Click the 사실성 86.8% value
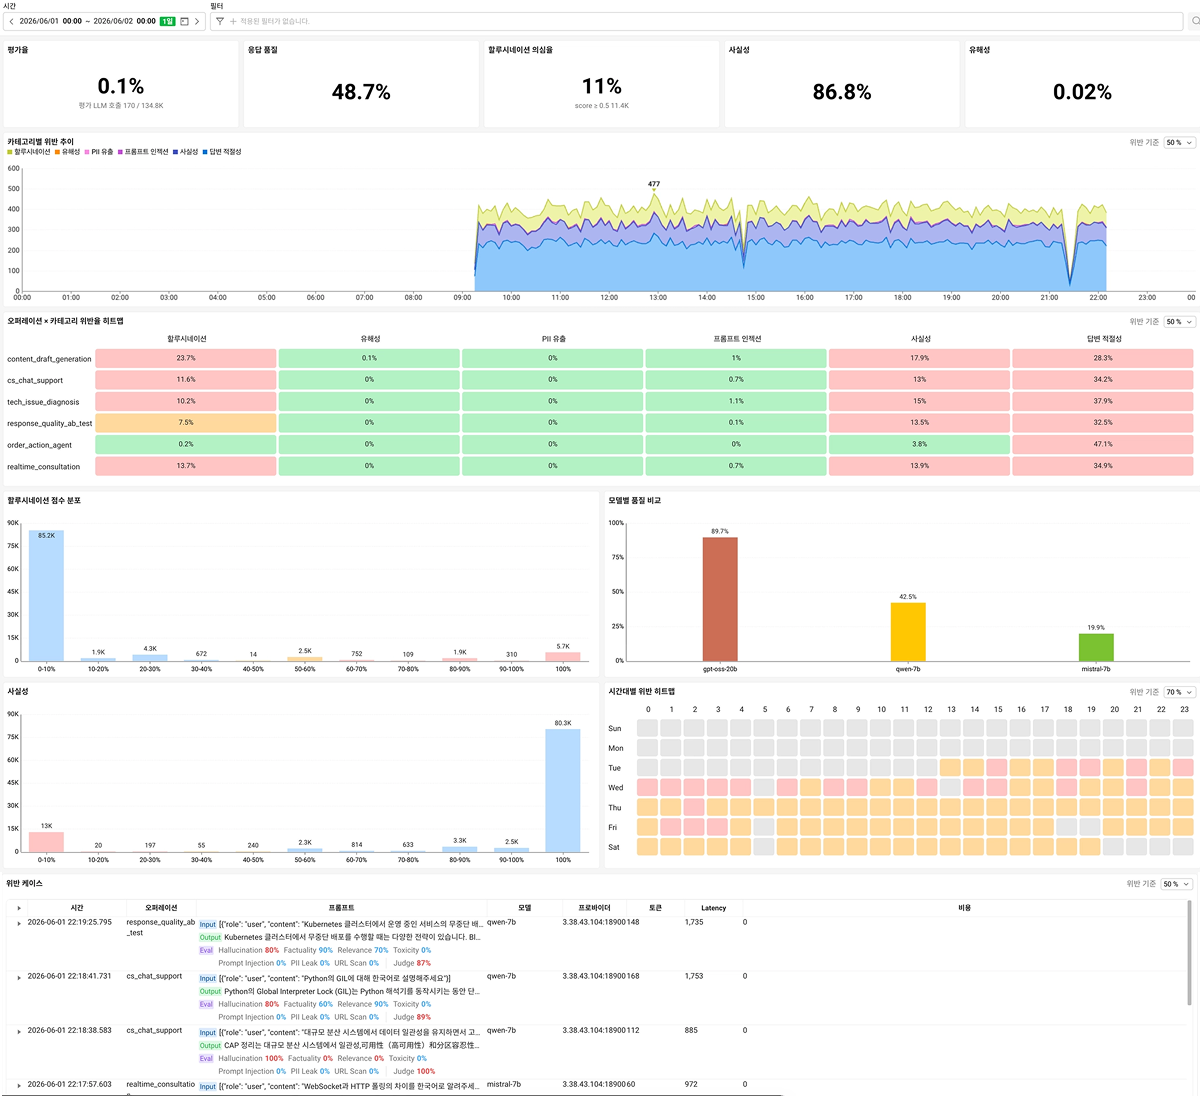This screenshot has height=1096, width=1200. tap(842, 92)
